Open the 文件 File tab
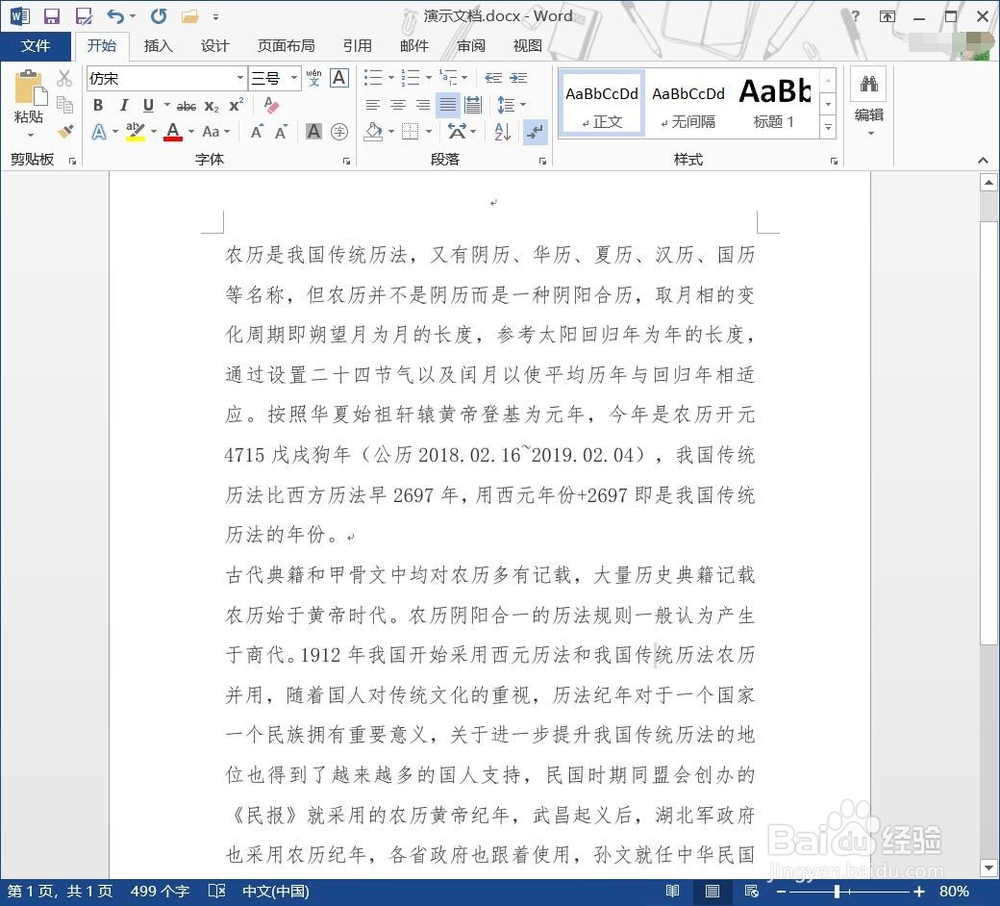This screenshot has height=906, width=1000. click(35, 46)
